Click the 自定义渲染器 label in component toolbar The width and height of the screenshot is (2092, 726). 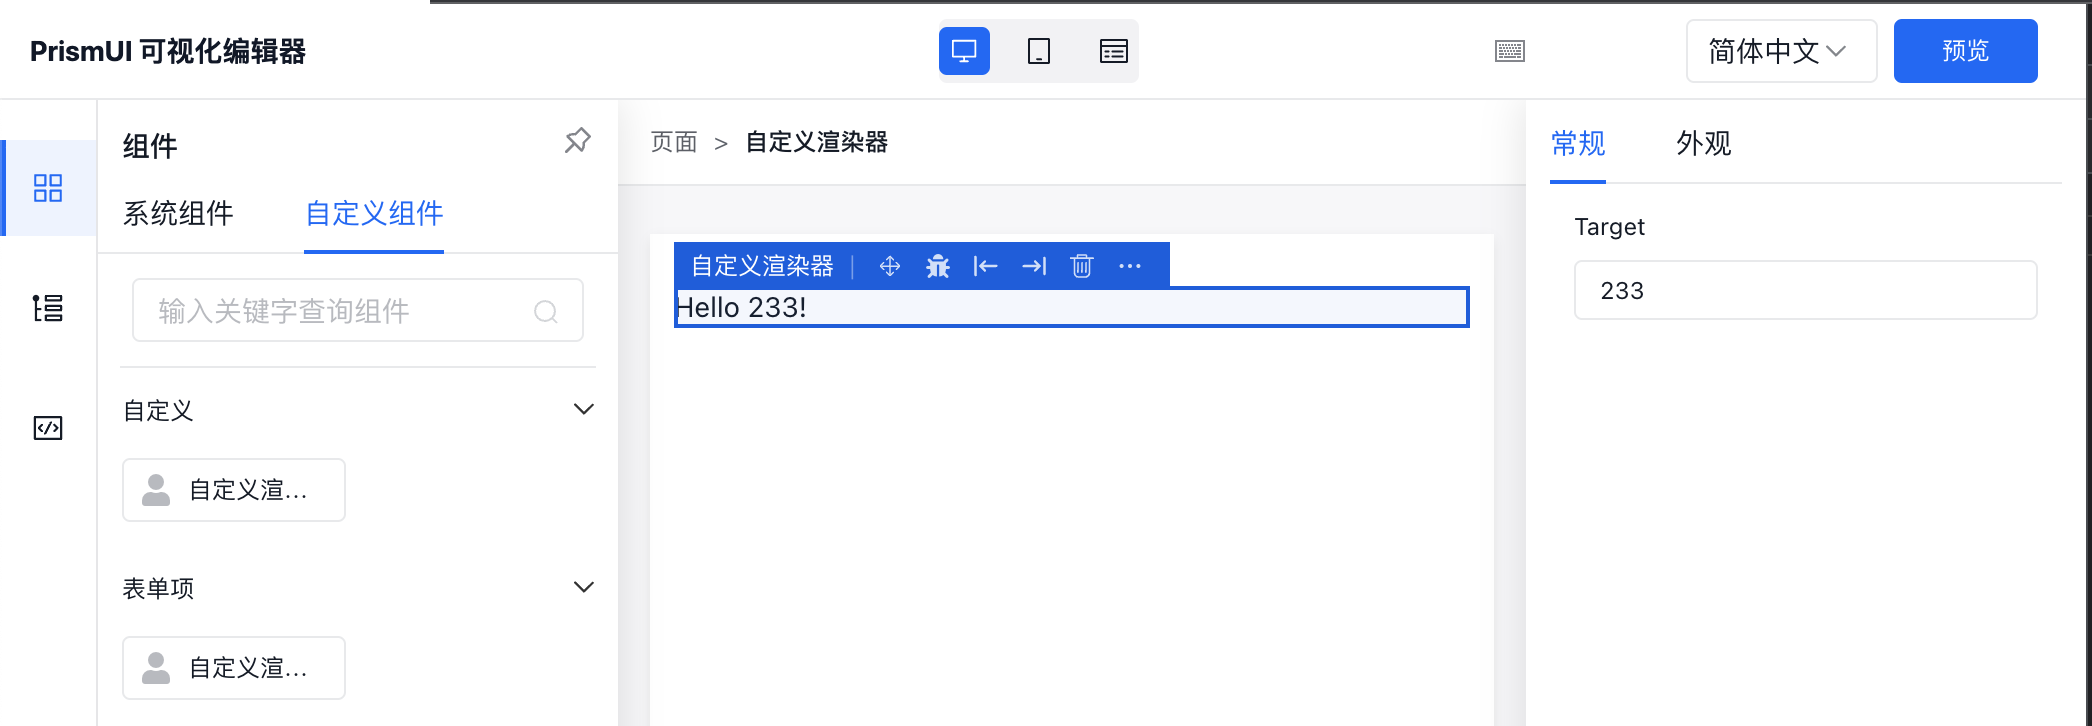[x=763, y=266]
